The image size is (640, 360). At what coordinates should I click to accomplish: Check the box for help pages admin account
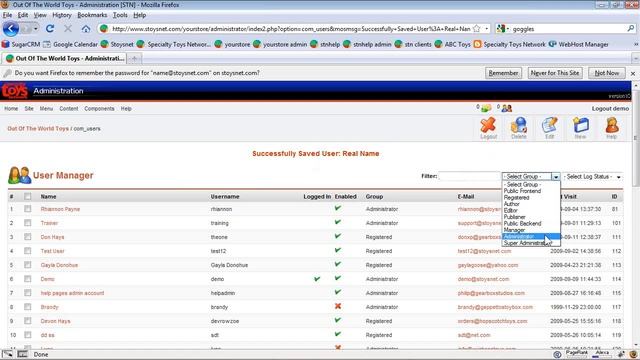click(x=27, y=293)
